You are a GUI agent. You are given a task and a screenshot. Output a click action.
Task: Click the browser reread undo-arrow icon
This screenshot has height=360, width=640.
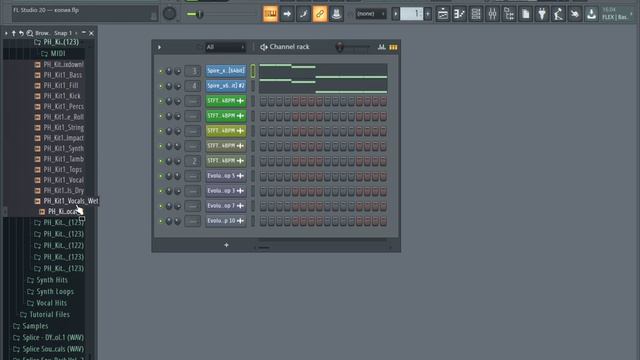coord(21,33)
